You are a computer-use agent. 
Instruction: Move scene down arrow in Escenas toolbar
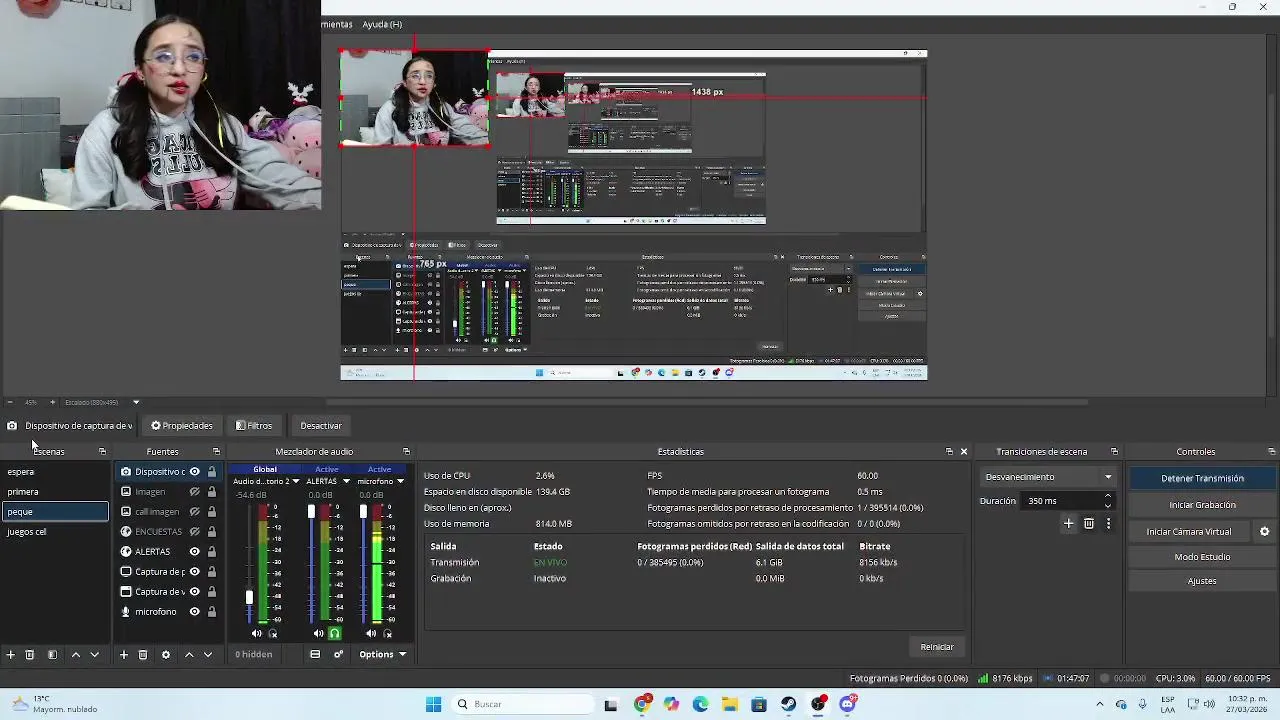(95, 654)
